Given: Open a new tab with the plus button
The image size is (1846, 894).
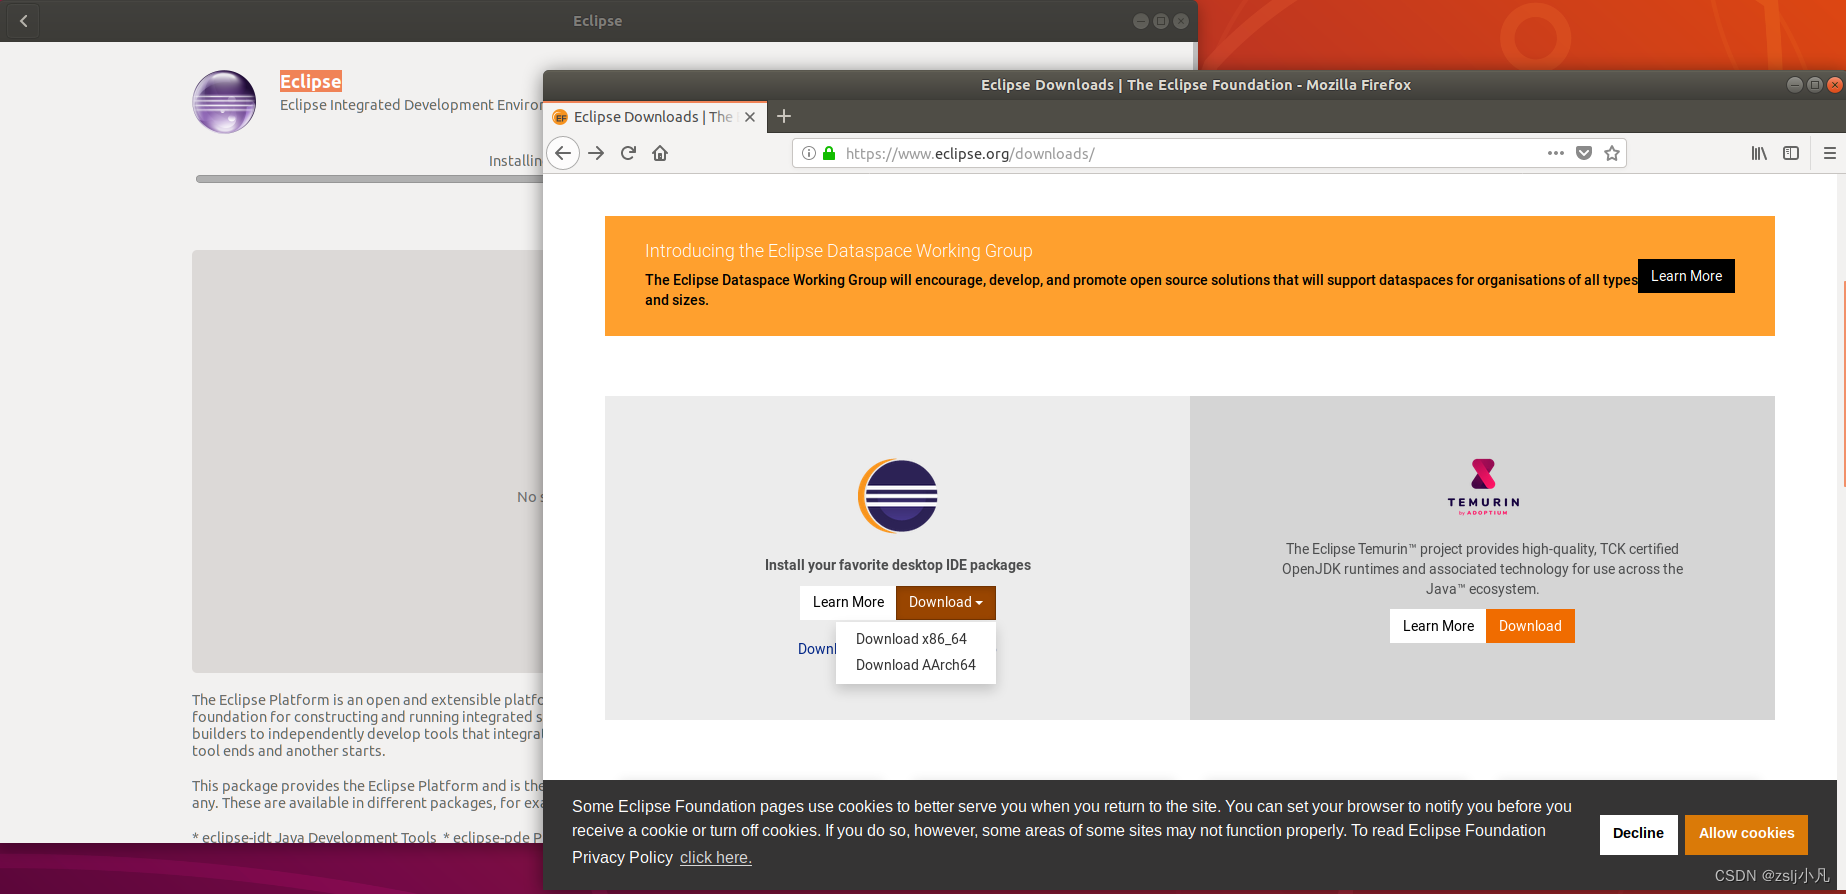Looking at the screenshot, I should click(784, 116).
